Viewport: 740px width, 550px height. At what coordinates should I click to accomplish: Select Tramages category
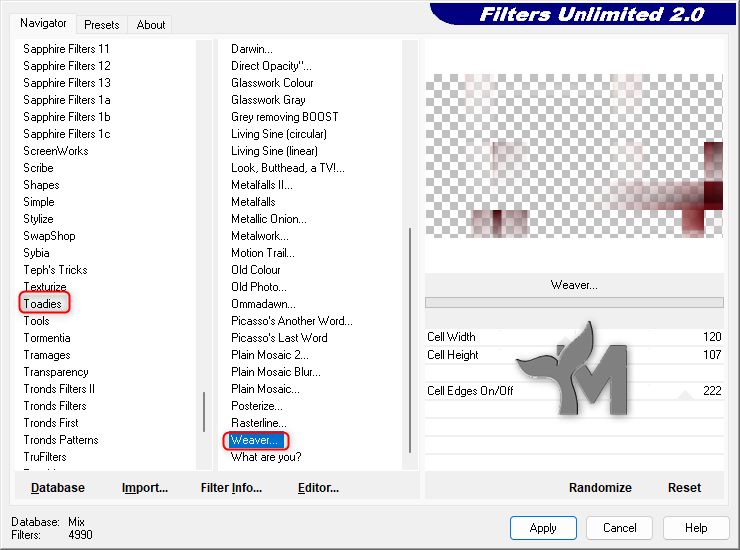click(x=47, y=355)
